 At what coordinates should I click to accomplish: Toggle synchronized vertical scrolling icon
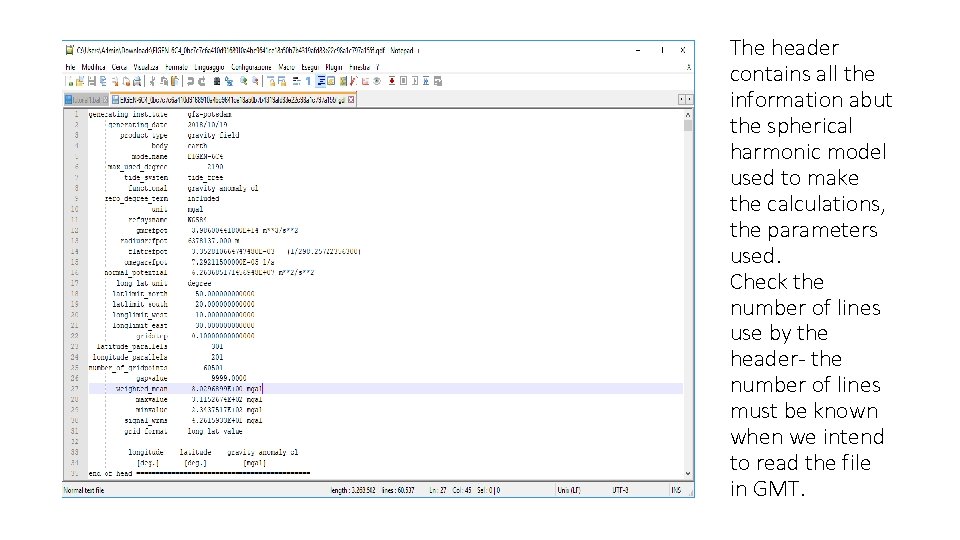272,81
